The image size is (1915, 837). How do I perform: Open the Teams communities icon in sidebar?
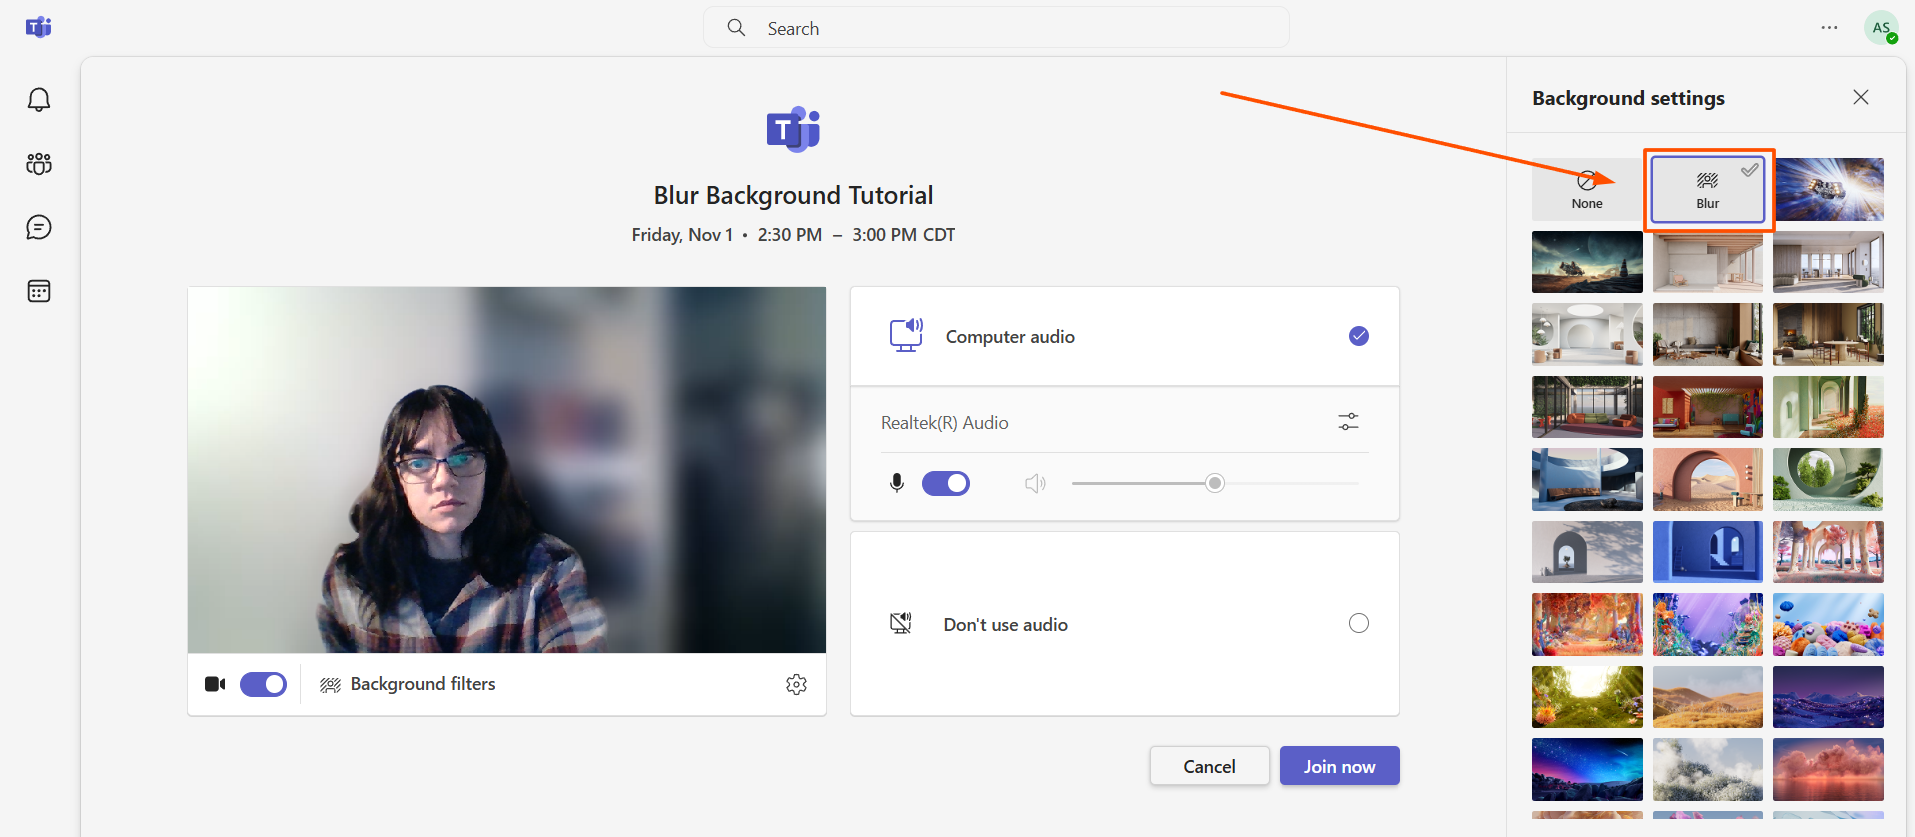(x=39, y=164)
